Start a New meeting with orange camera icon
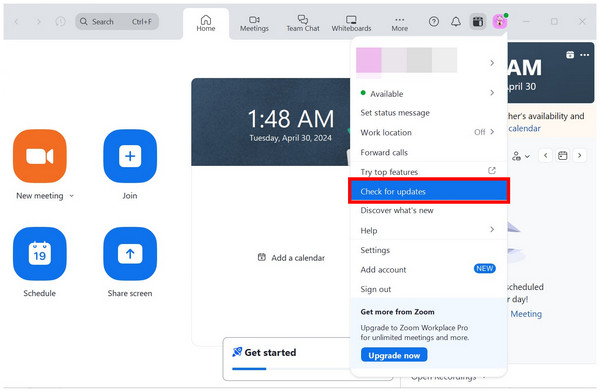The image size is (600, 392). click(x=40, y=156)
